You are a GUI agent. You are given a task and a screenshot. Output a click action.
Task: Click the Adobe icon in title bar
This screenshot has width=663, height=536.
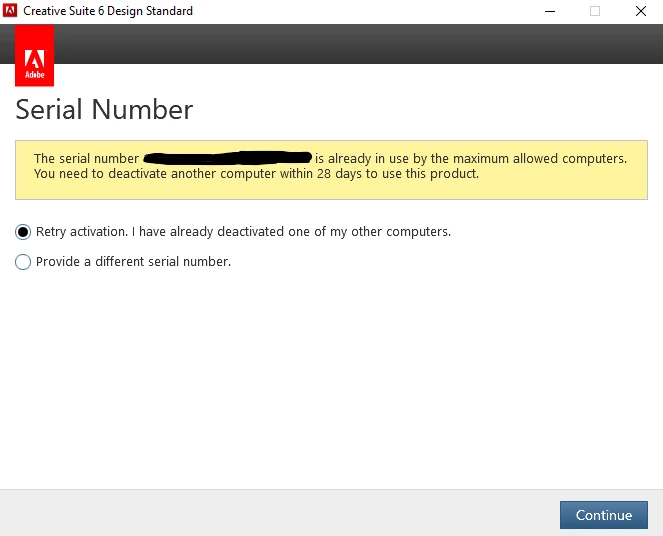(x=10, y=11)
